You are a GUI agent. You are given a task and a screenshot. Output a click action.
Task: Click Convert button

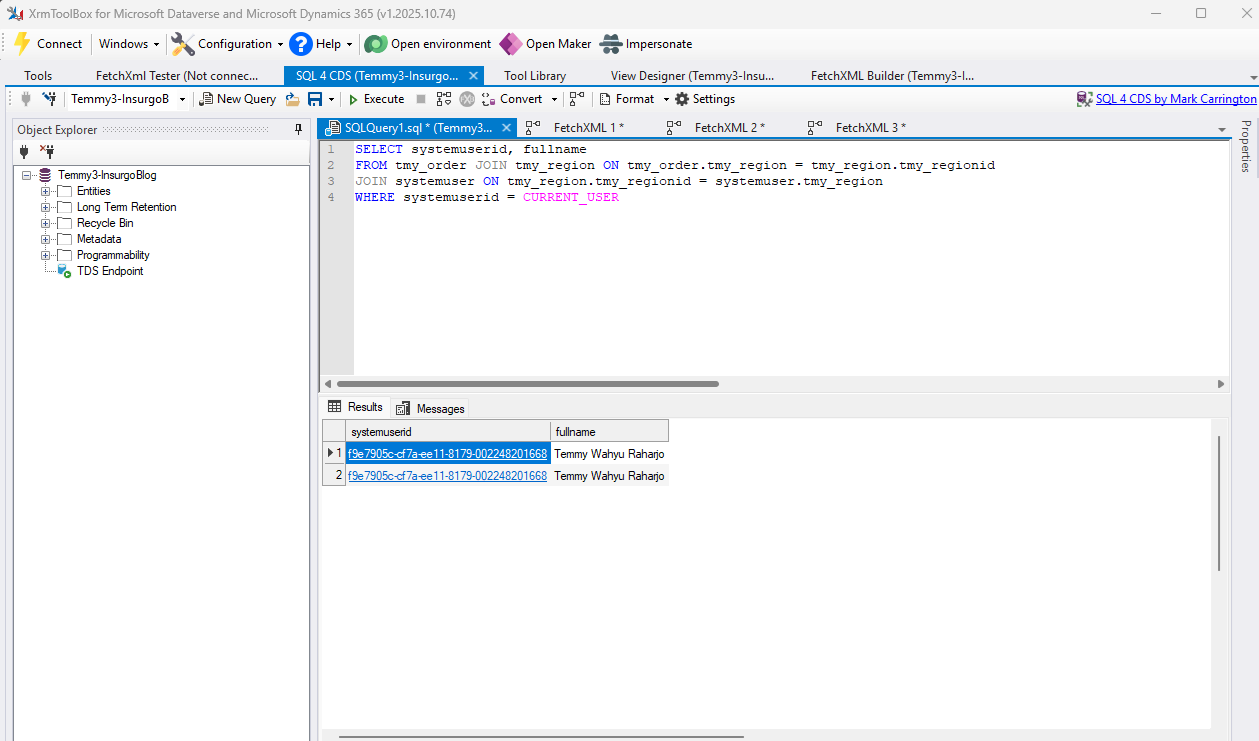pos(513,99)
